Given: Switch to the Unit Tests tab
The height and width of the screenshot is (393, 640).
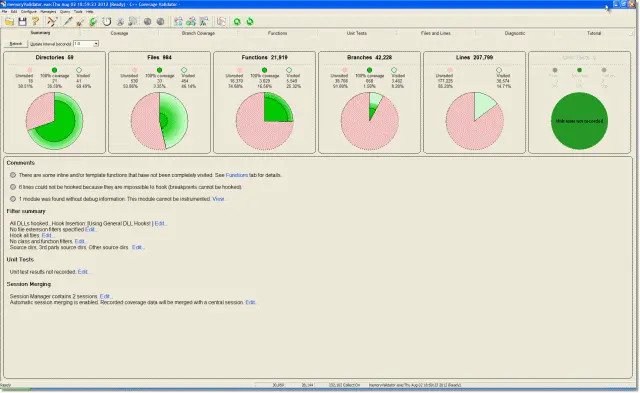Looking at the screenshot, I should 357,33.
